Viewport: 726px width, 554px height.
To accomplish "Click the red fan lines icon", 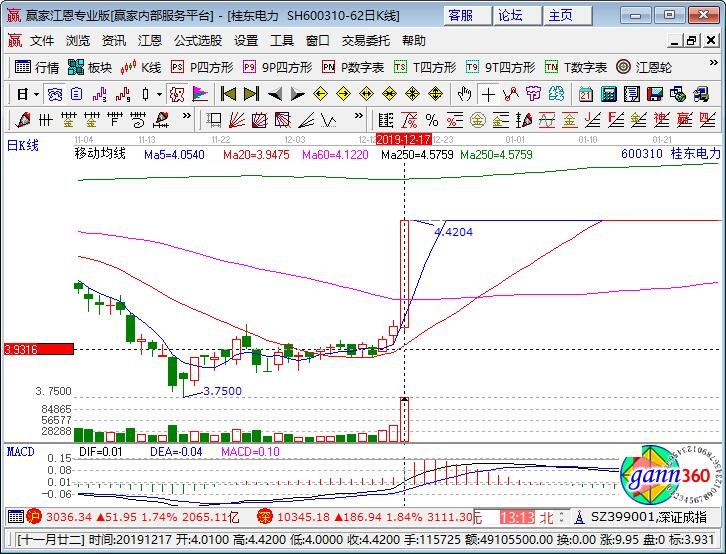I will (x=237, y=120).
